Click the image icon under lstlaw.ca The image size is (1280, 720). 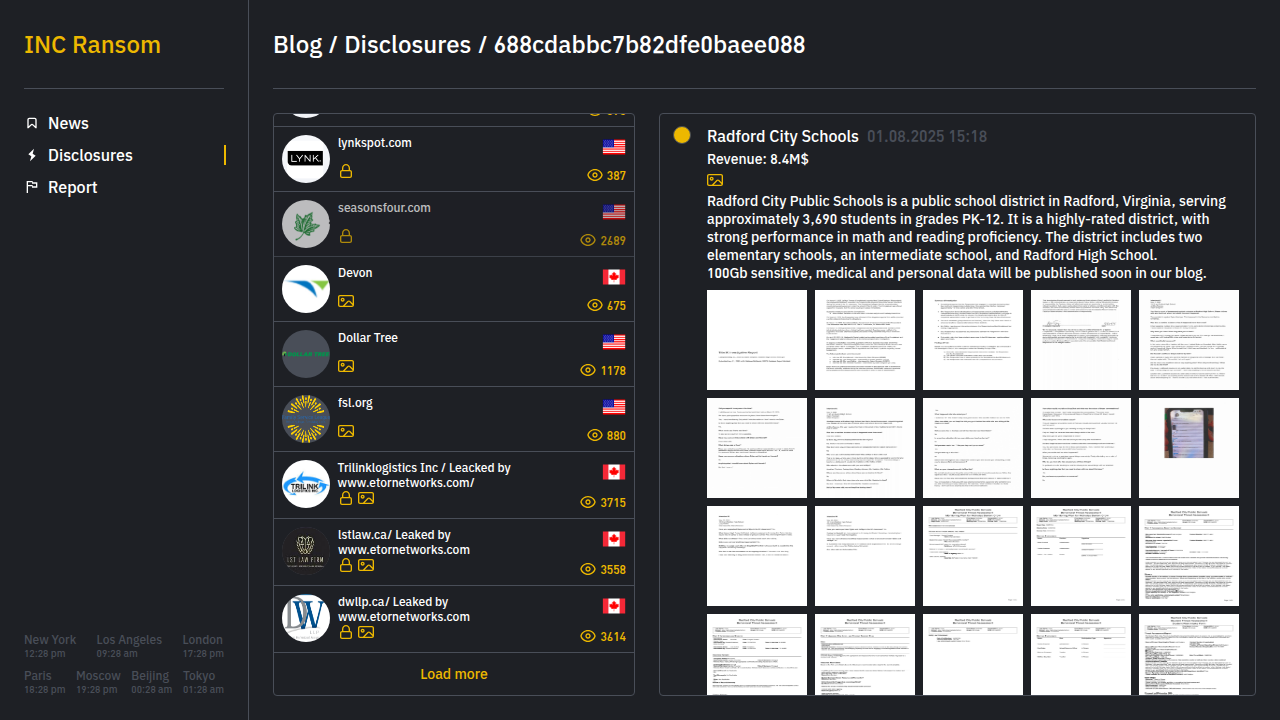point(366,565)
